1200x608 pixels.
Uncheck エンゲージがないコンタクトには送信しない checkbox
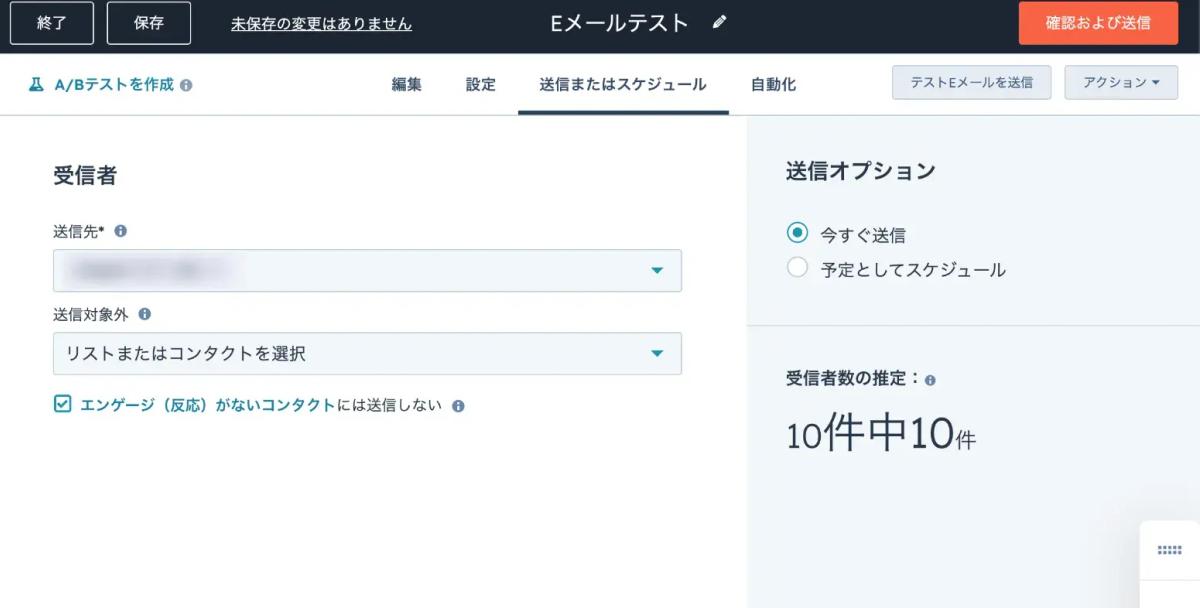pyautogui.click(x=63, y=404)
